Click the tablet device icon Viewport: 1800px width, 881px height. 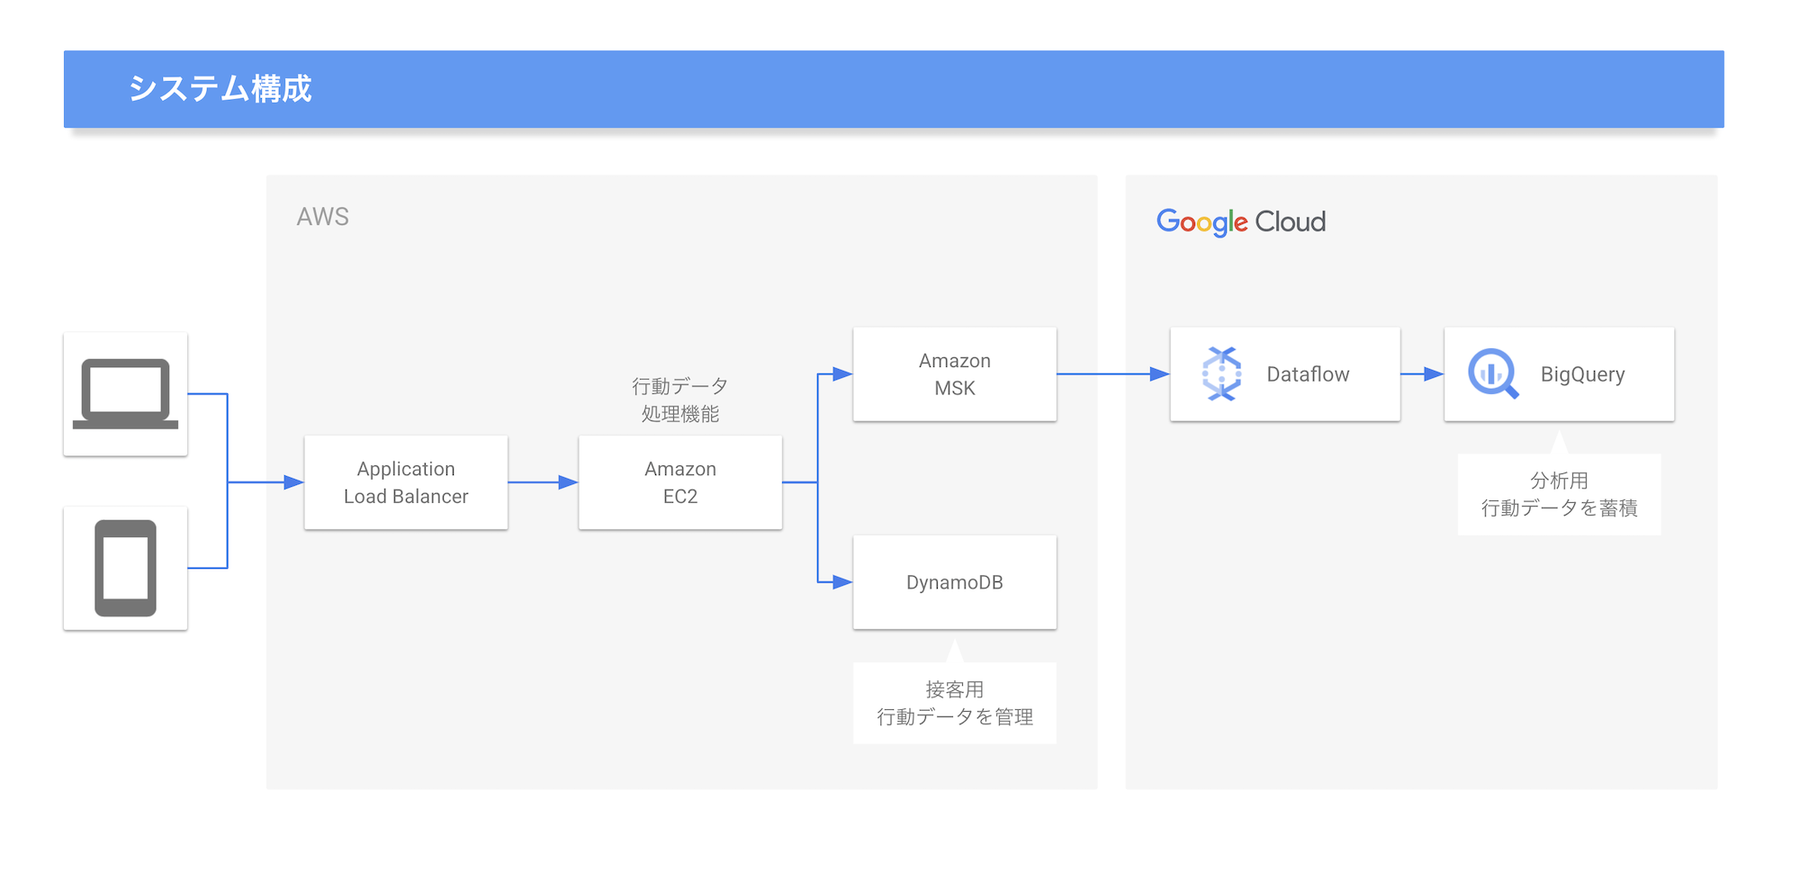(x=125, y=568)
